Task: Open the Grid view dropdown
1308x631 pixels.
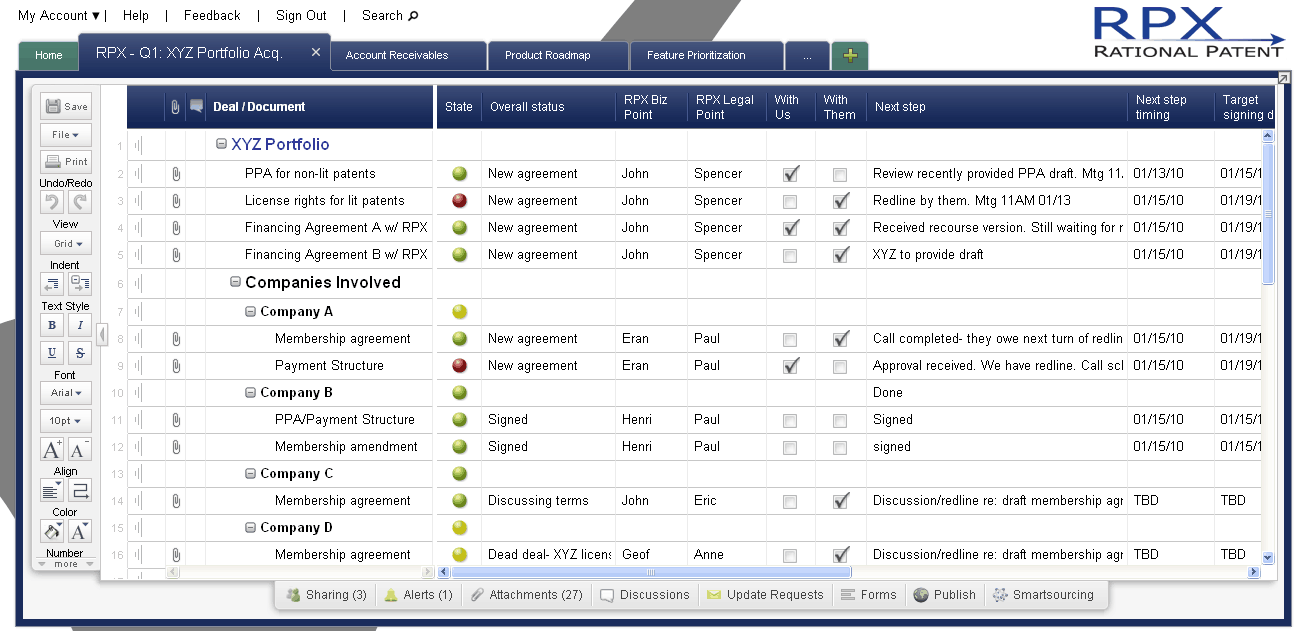Action: (67, 243)
